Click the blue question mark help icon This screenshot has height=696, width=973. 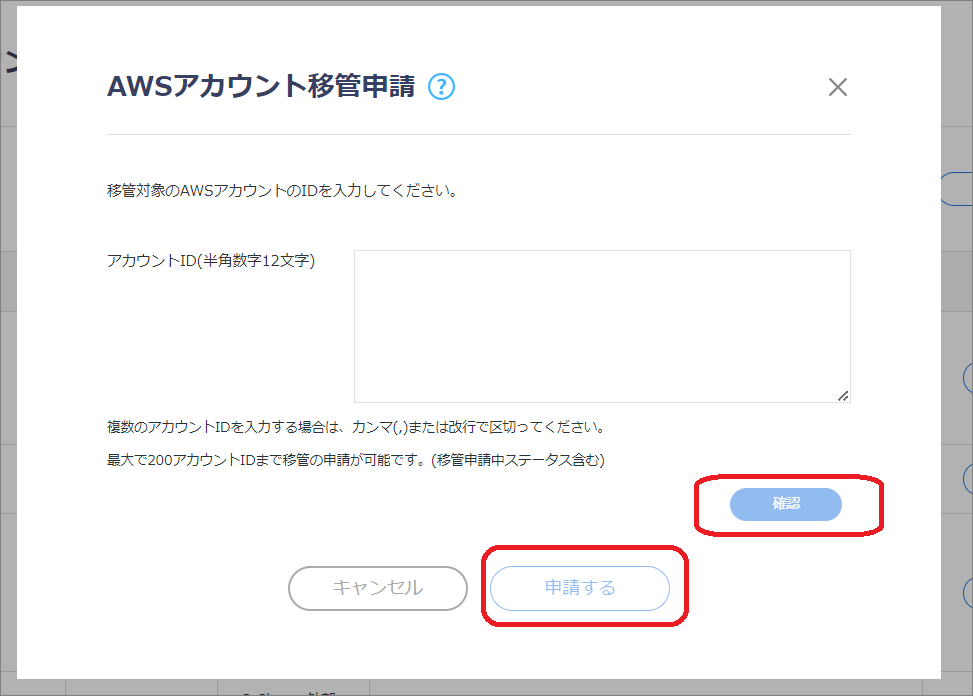(x=441, y=87)
